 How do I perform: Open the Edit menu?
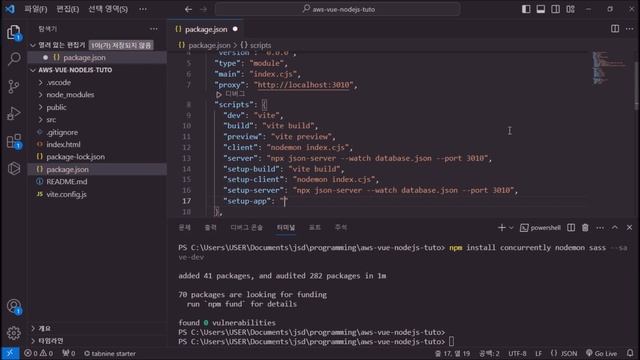click(x=67, y=9)
